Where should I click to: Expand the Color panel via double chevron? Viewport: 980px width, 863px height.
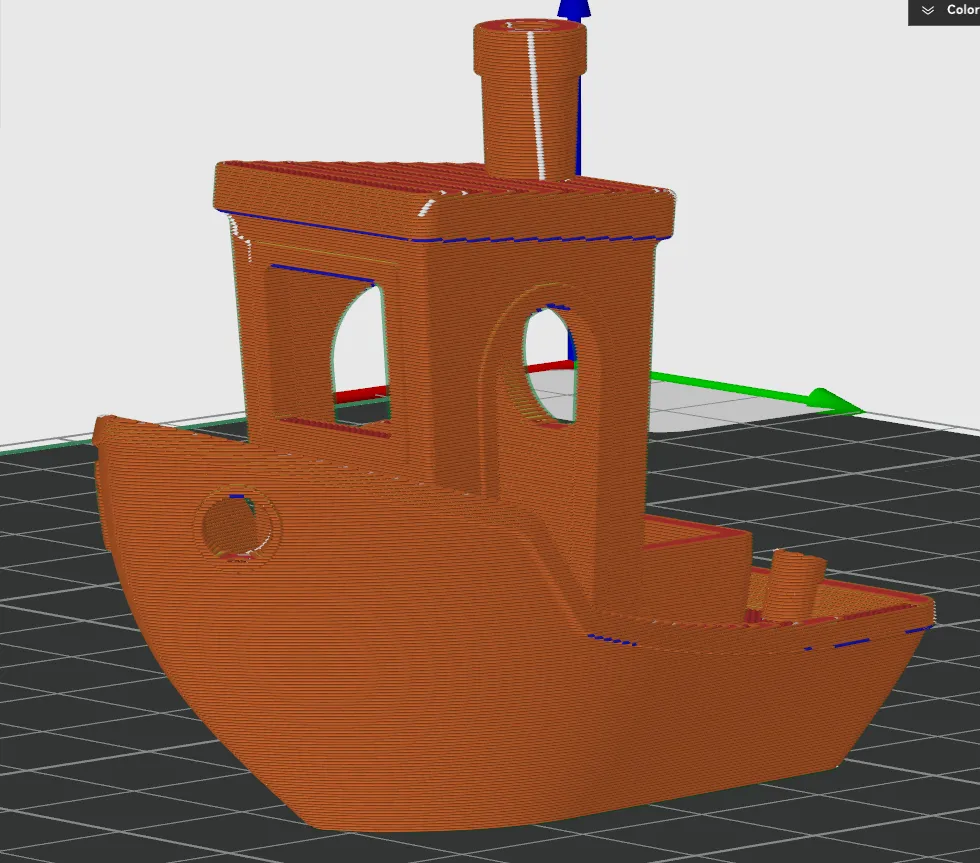(928, 10)
